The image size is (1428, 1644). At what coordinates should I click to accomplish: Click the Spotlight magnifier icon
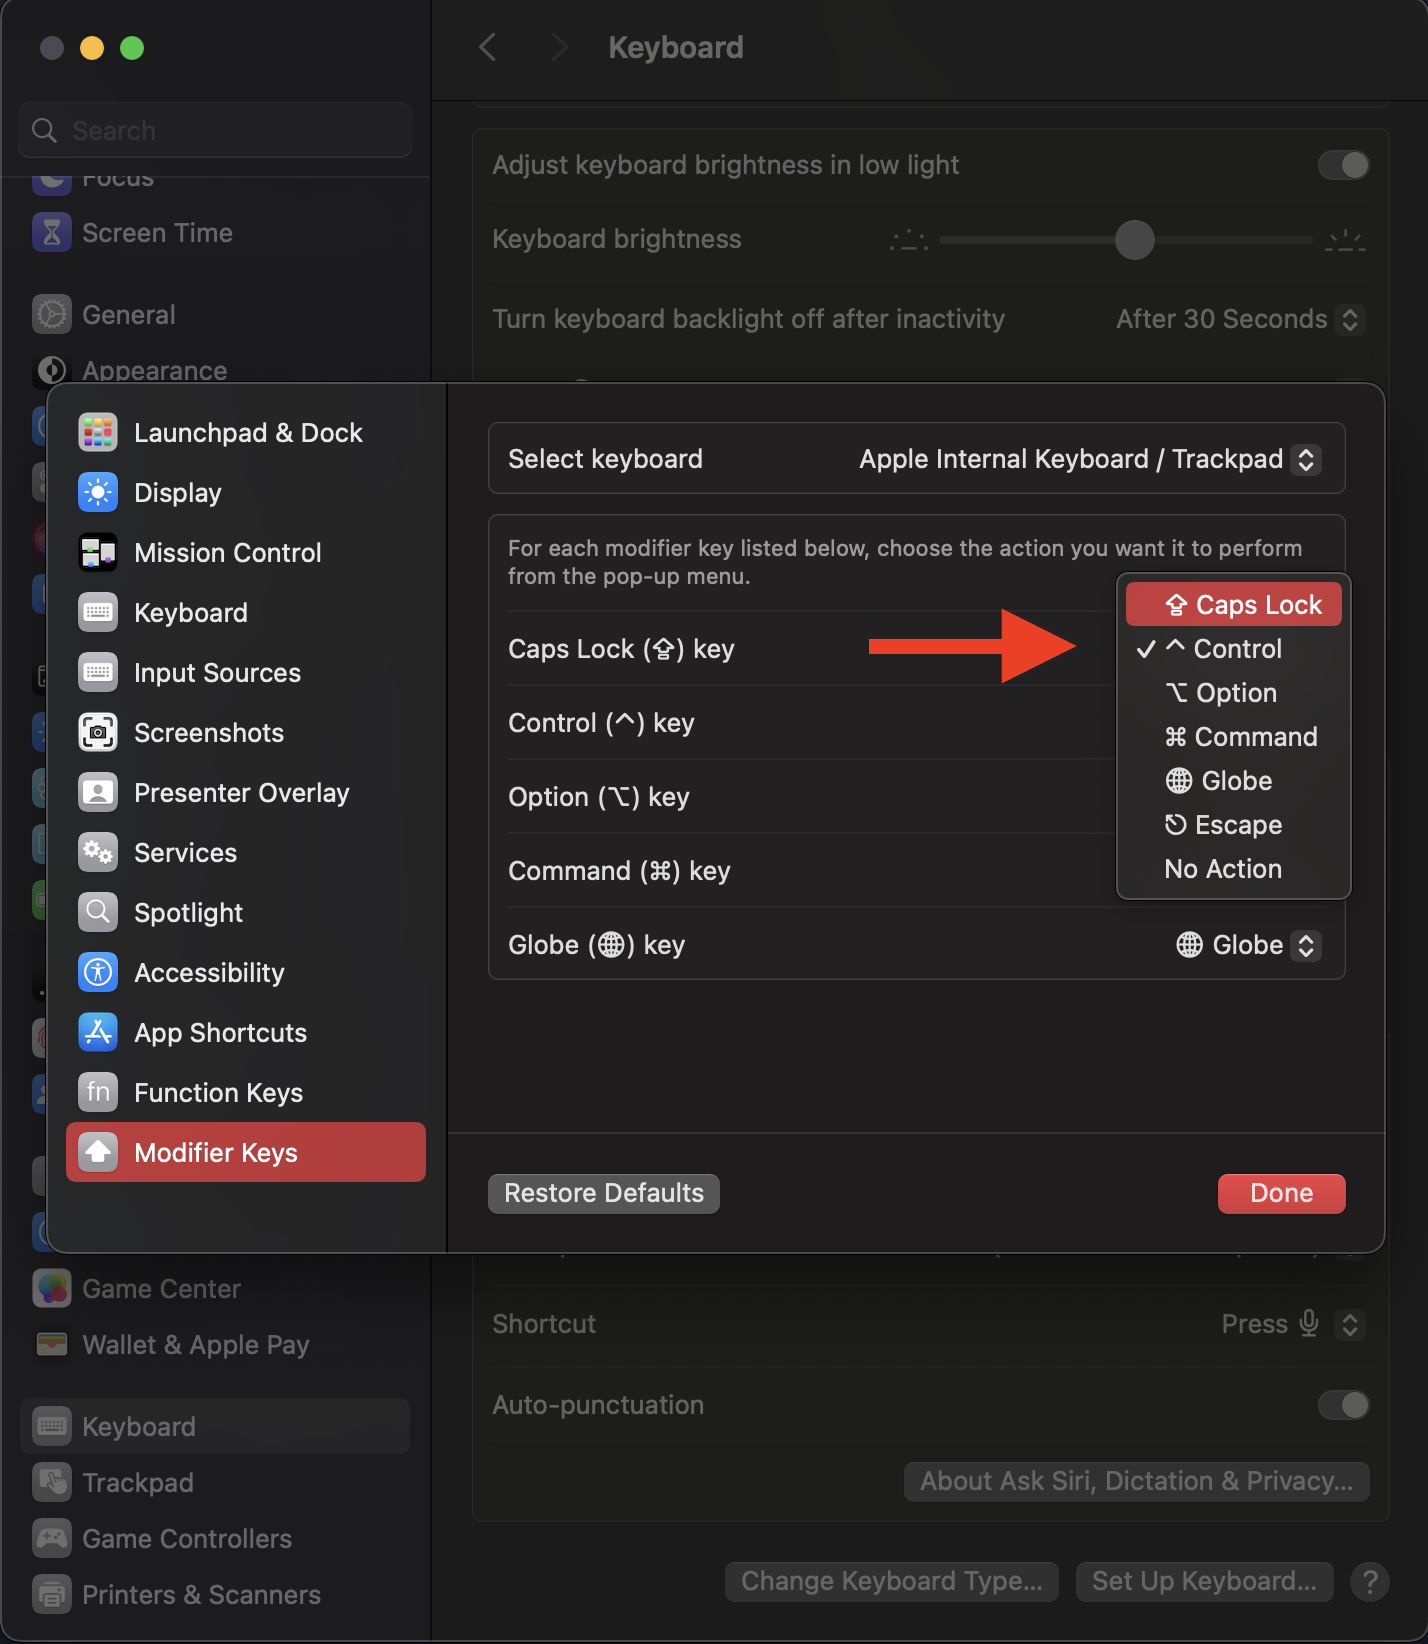[98, 913]
